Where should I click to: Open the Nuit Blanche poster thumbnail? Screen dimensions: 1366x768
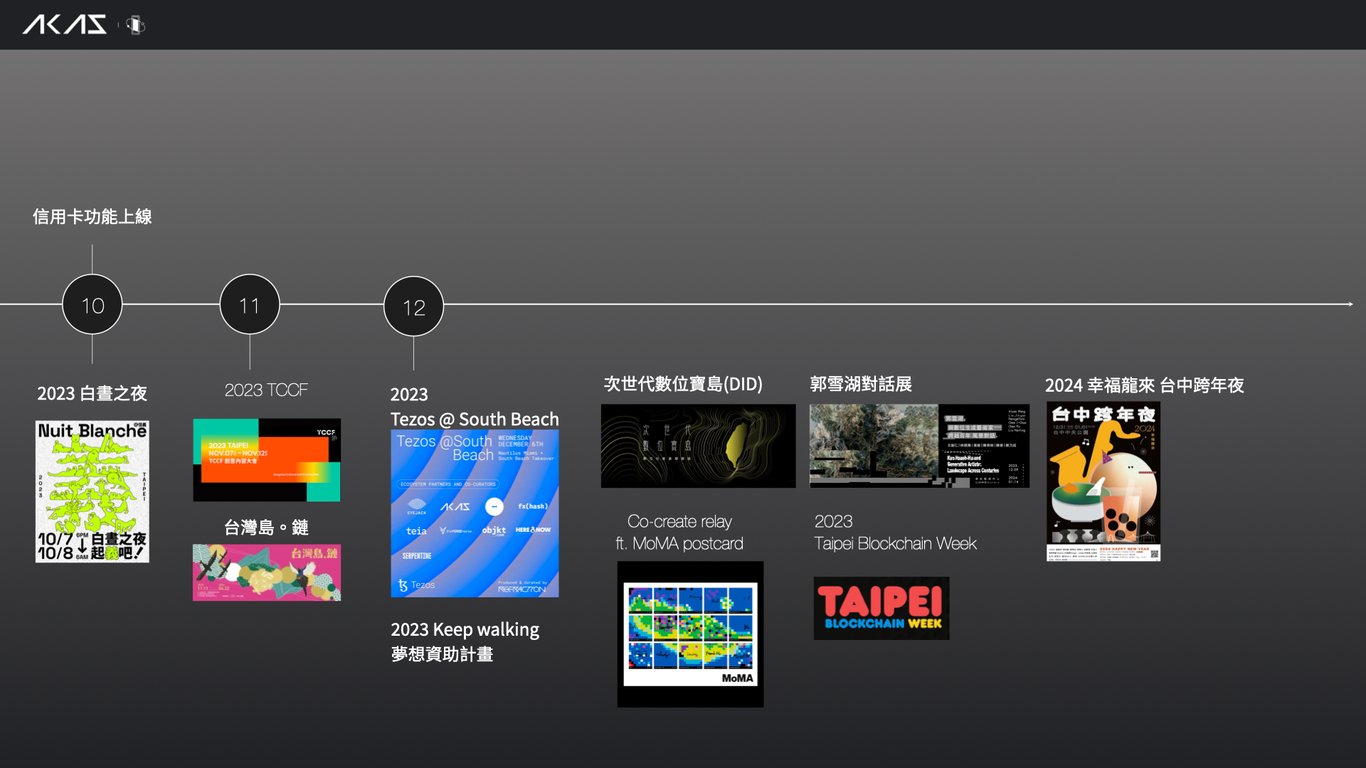coord(92,491)
